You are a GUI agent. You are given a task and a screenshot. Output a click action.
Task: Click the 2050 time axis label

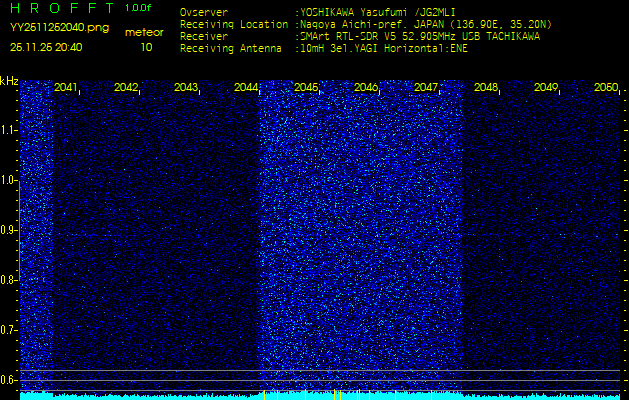(x=606, y=87)
